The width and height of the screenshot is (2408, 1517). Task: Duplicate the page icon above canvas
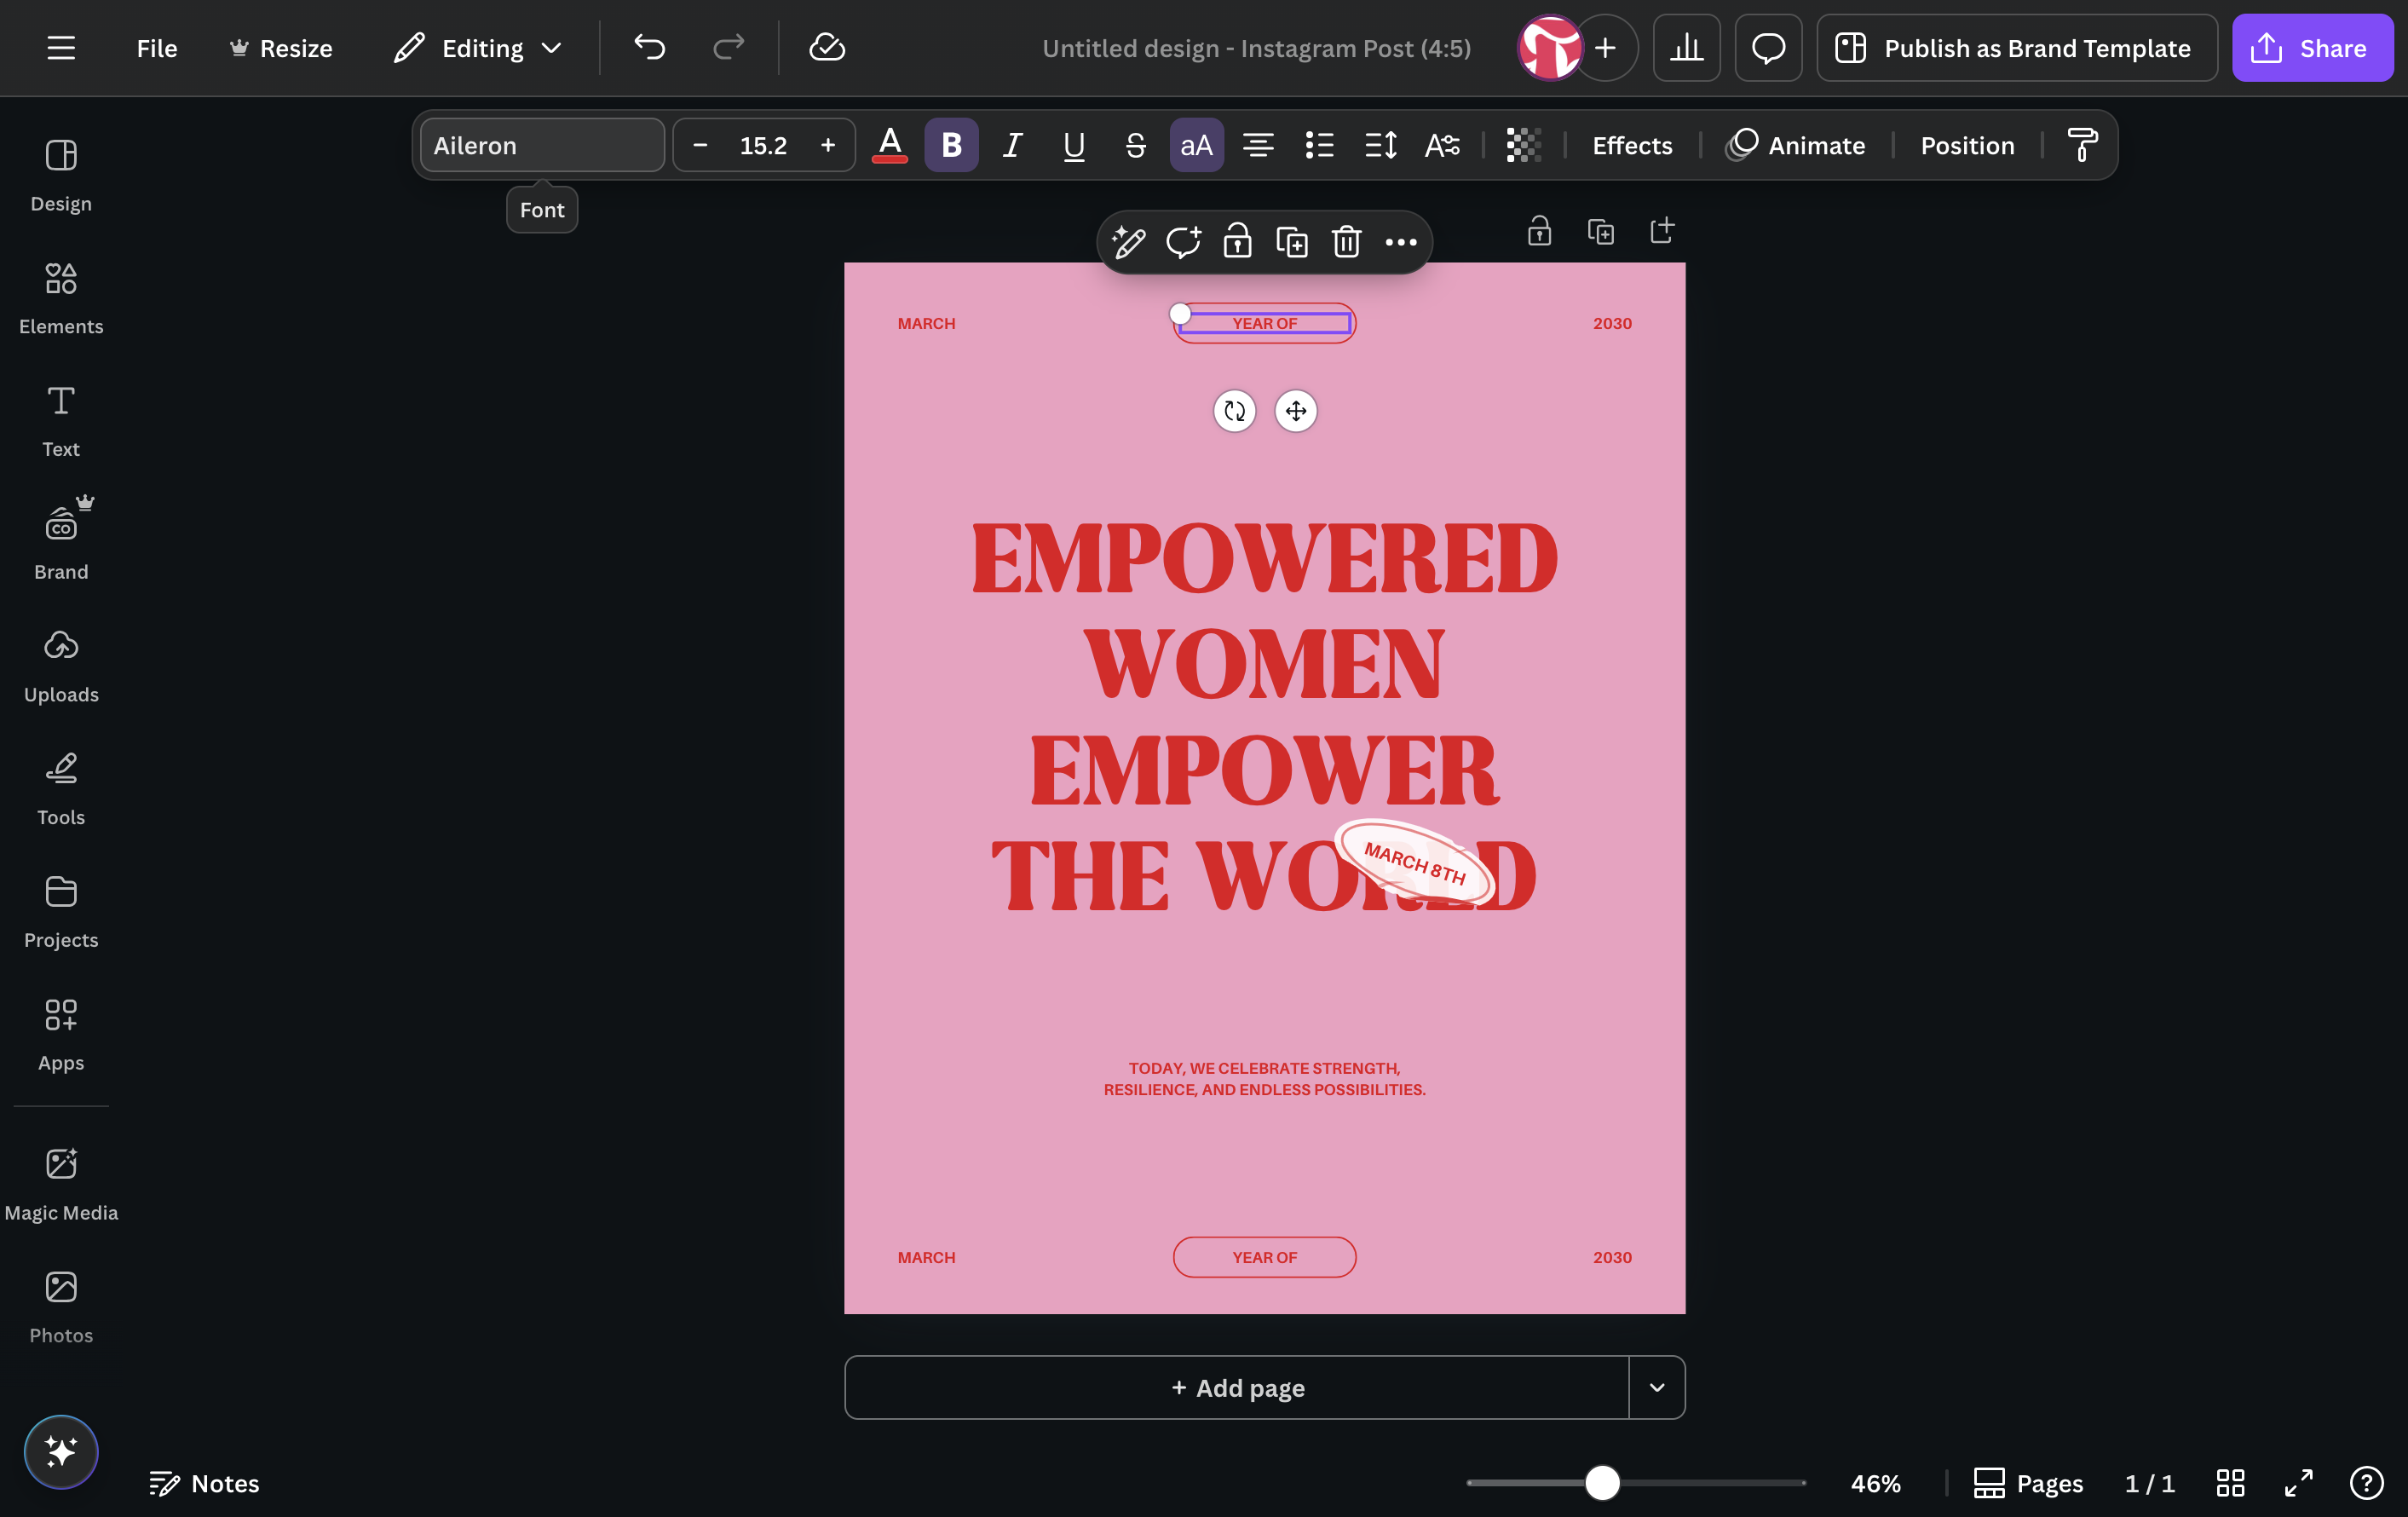click(1601, 231)
